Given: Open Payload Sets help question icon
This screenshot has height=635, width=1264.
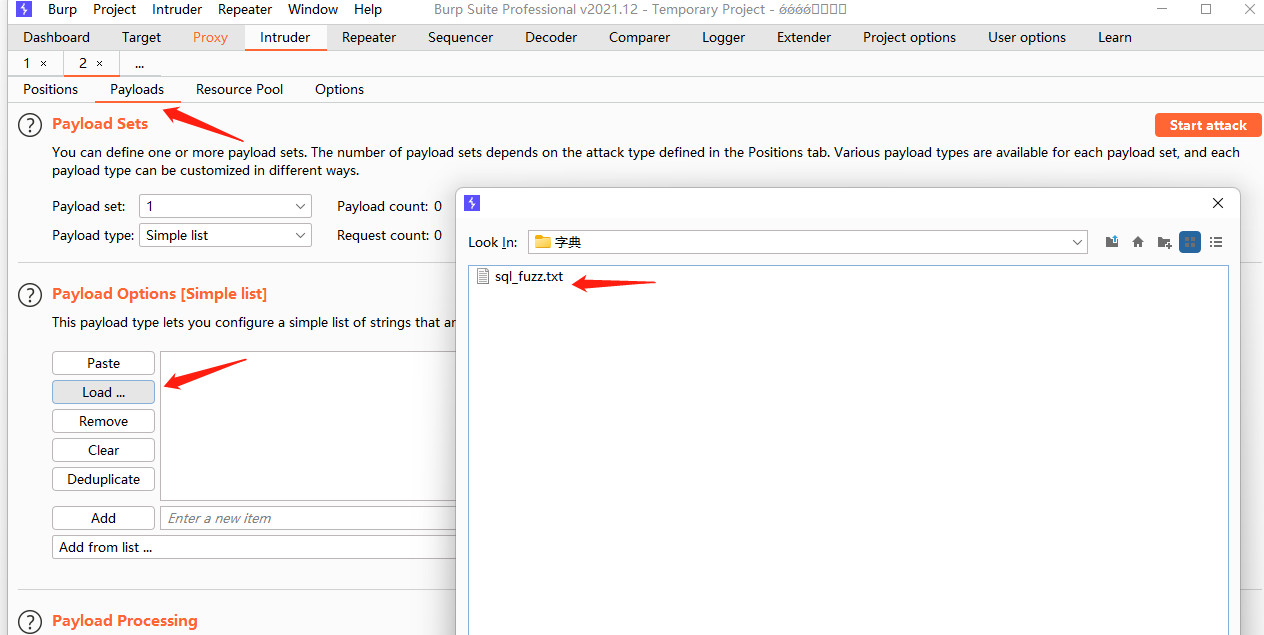Looking at the screenshot, I should click(x=30, y=125).
